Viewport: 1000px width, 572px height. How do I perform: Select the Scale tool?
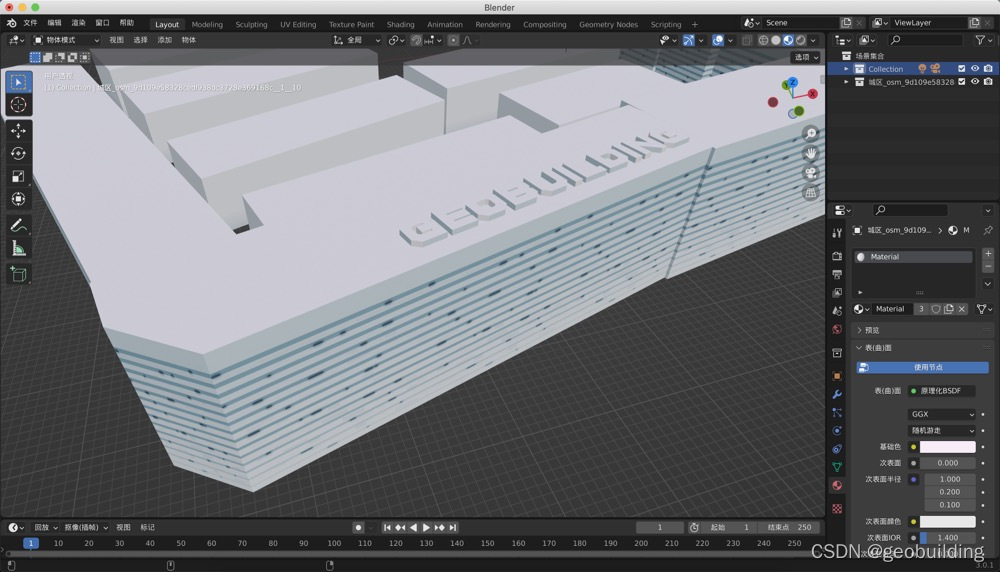coord(18,177)
